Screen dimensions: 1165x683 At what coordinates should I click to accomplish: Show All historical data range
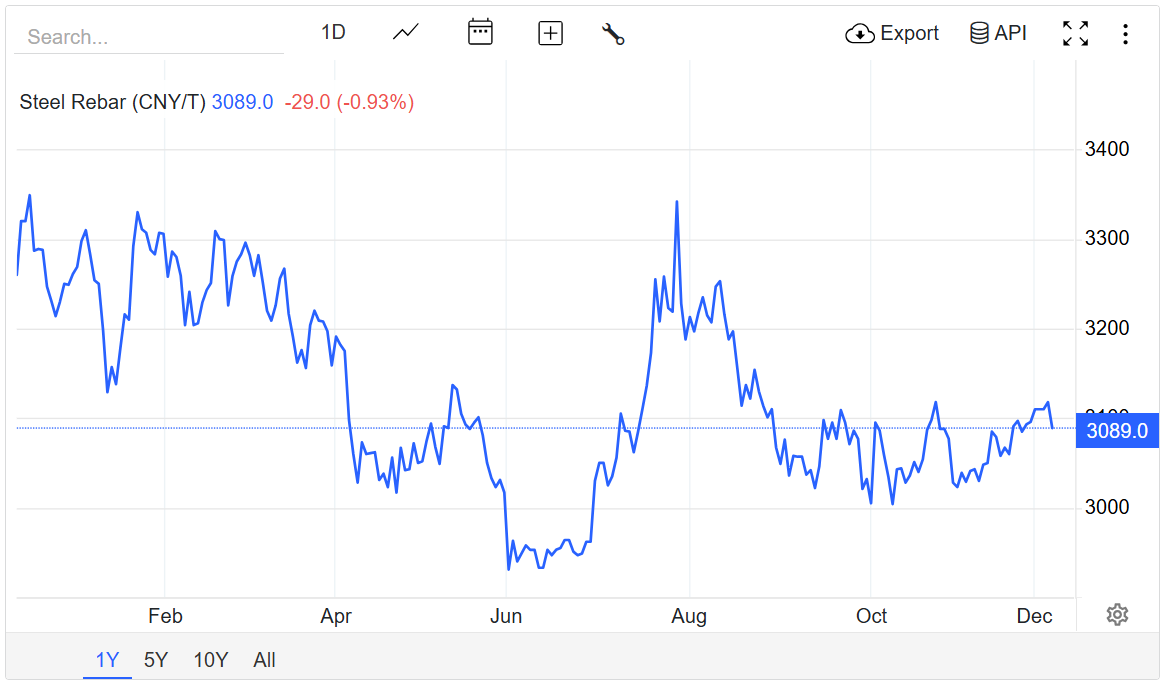coord(264,660)
